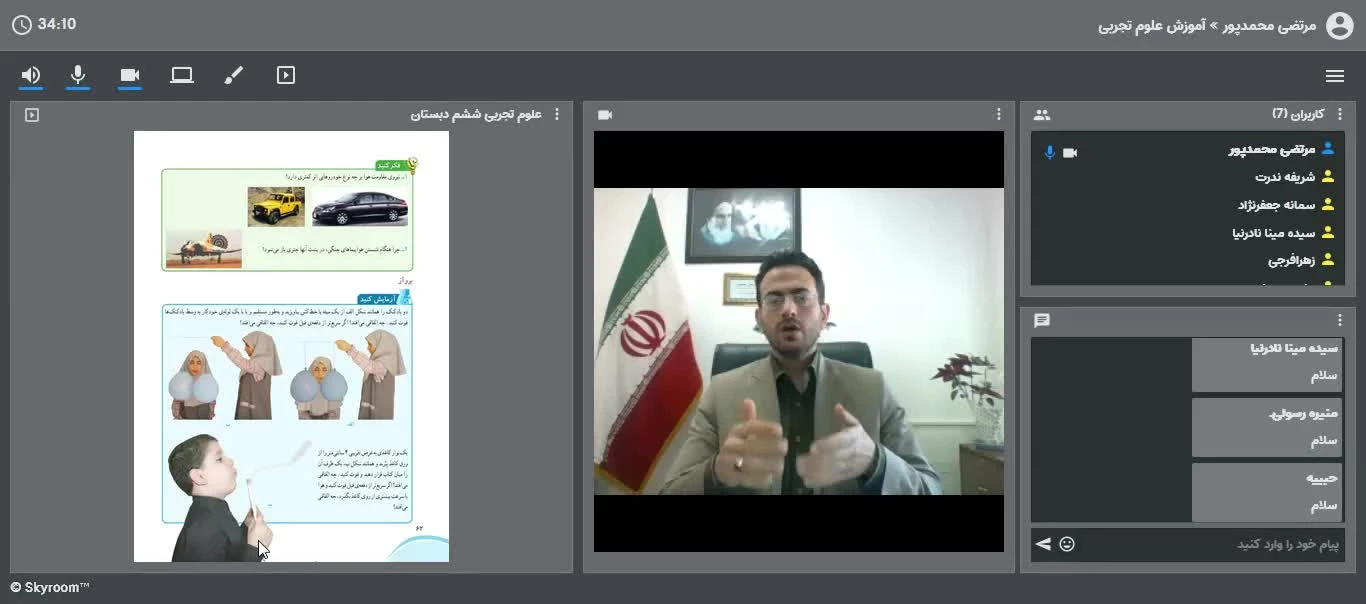
Task: Click the send message arrow icon
Action: click(1043, 544)
